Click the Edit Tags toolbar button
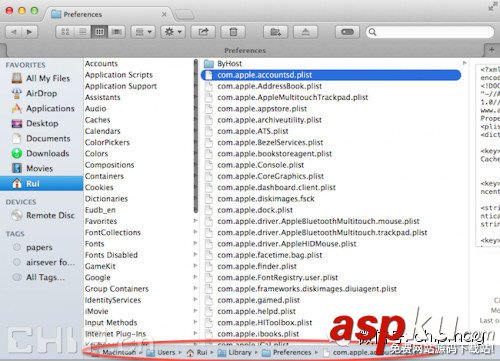 tap(347, 32)
